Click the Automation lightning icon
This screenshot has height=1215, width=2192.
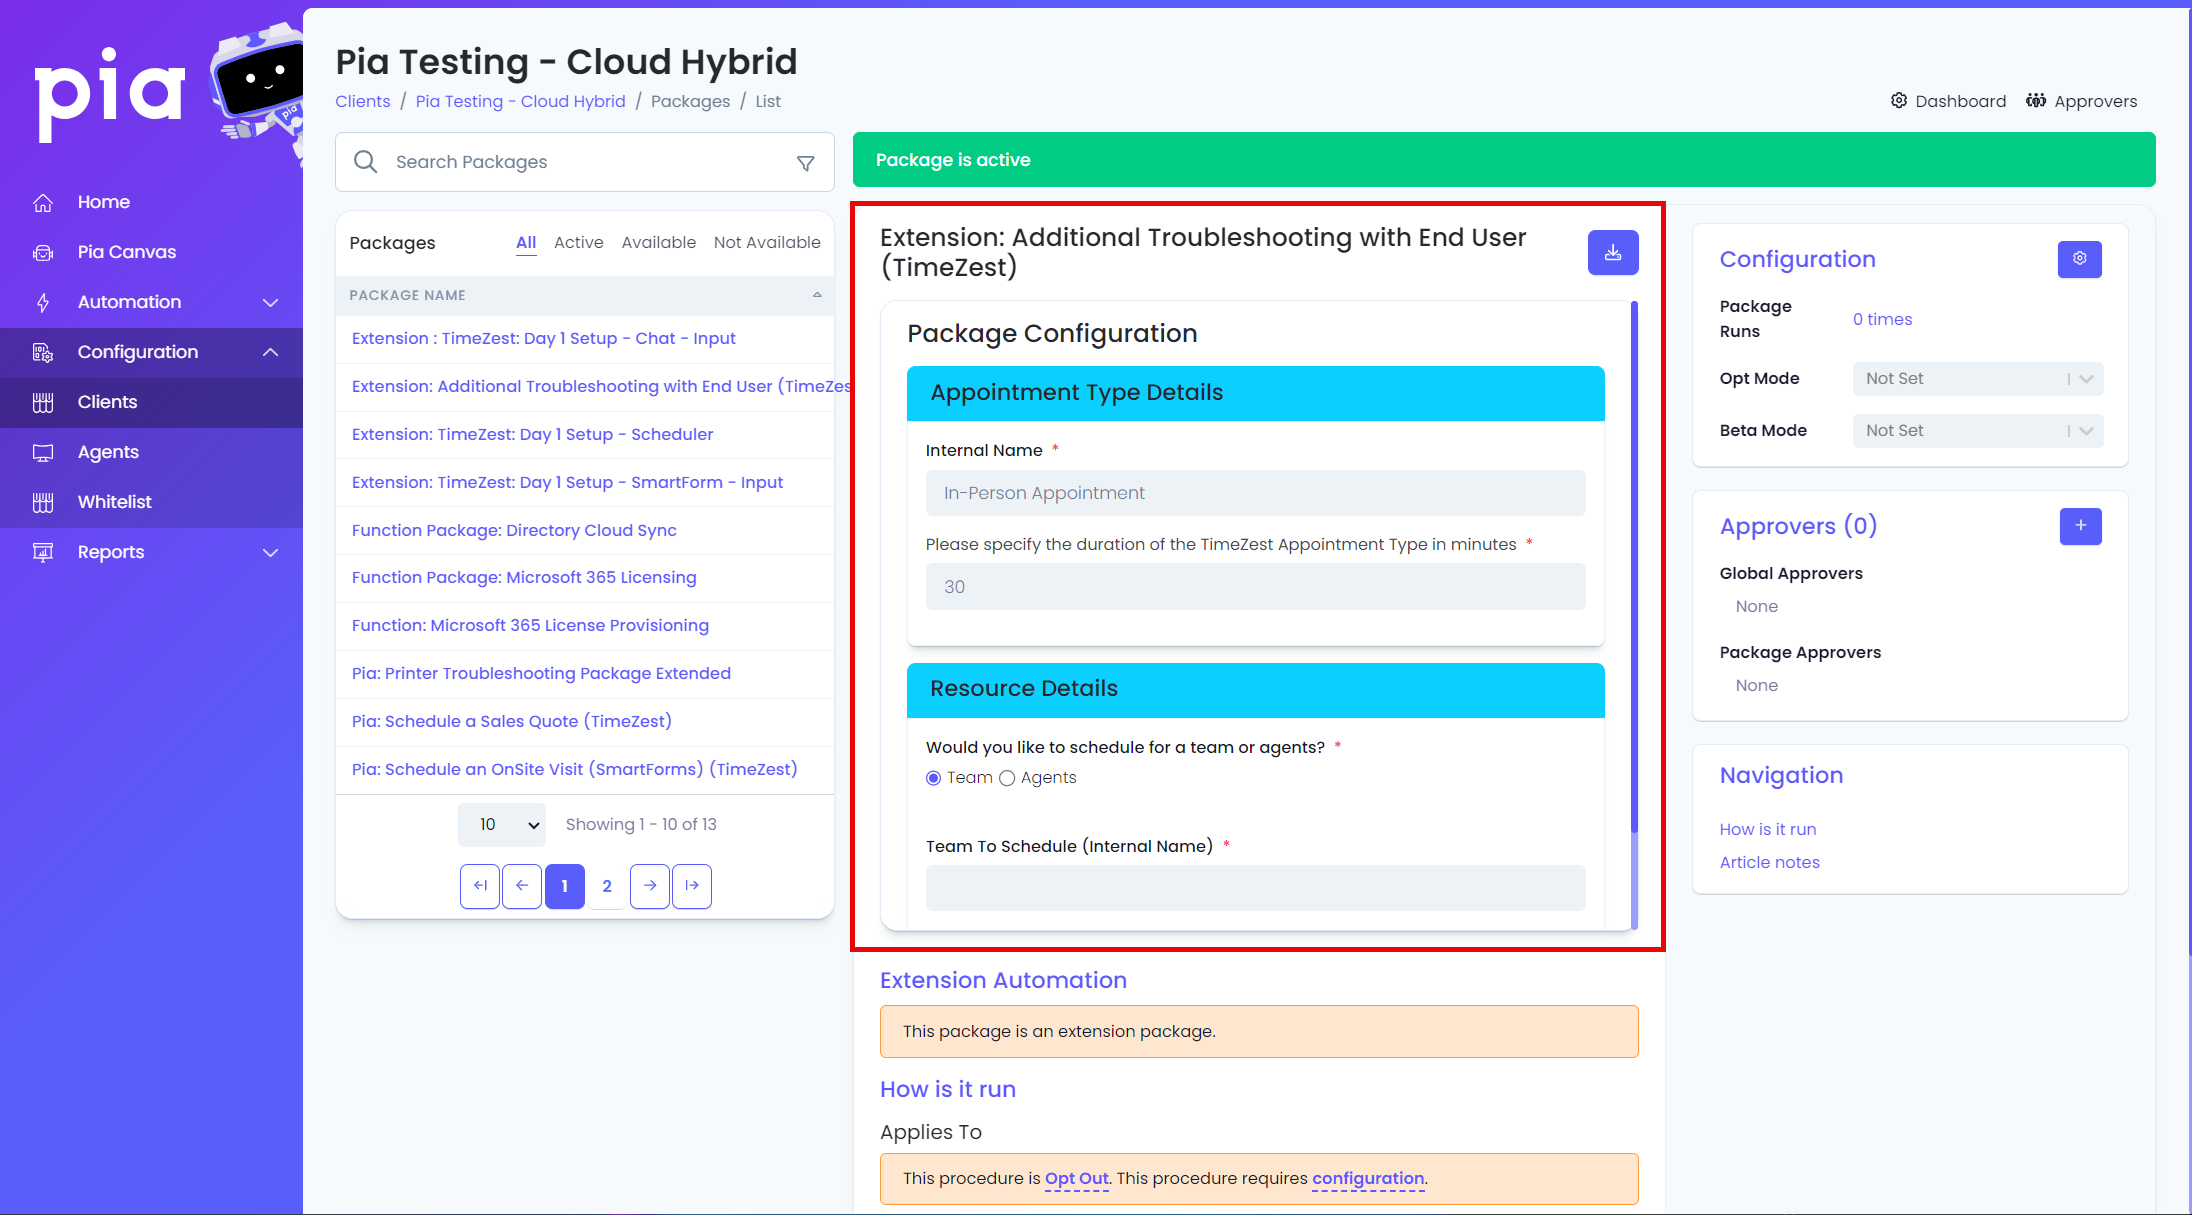point(43,302)
